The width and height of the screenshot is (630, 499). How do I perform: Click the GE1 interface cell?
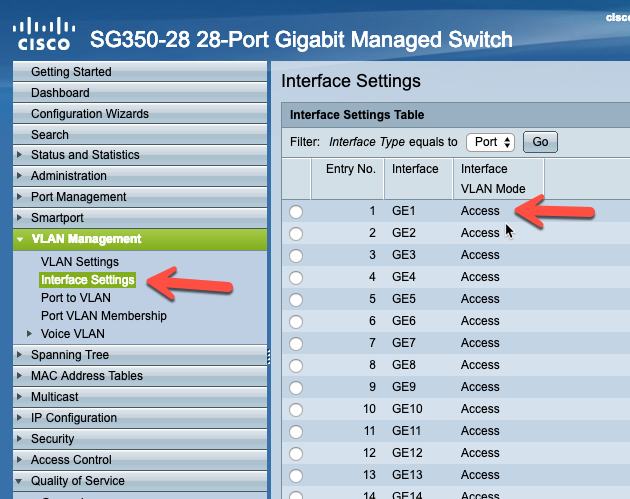(403, 211)
